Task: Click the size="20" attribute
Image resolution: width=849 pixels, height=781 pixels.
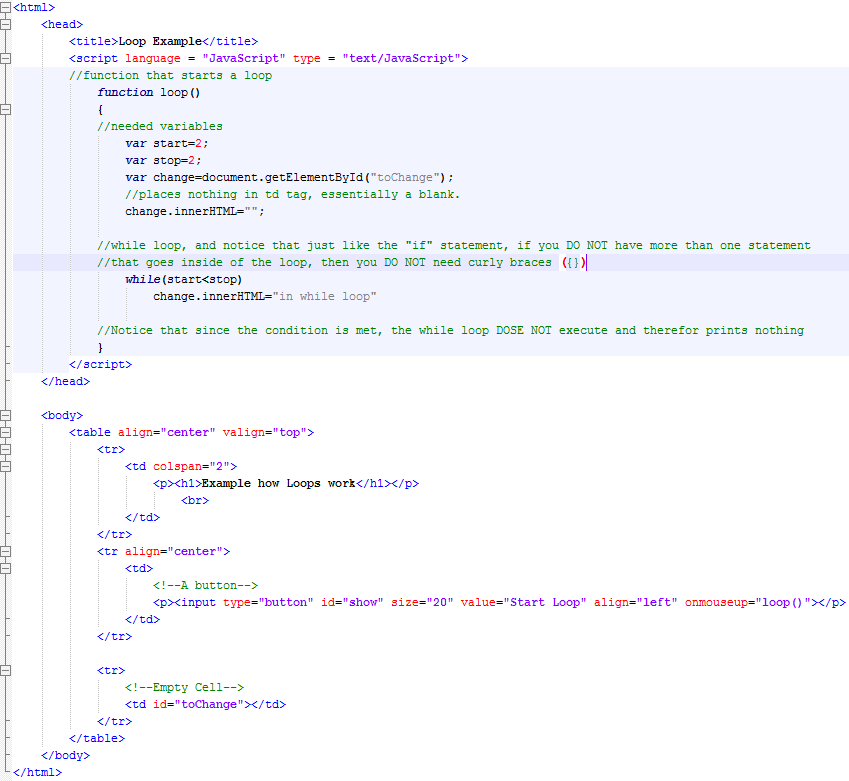Action: [x=422, y=602]
